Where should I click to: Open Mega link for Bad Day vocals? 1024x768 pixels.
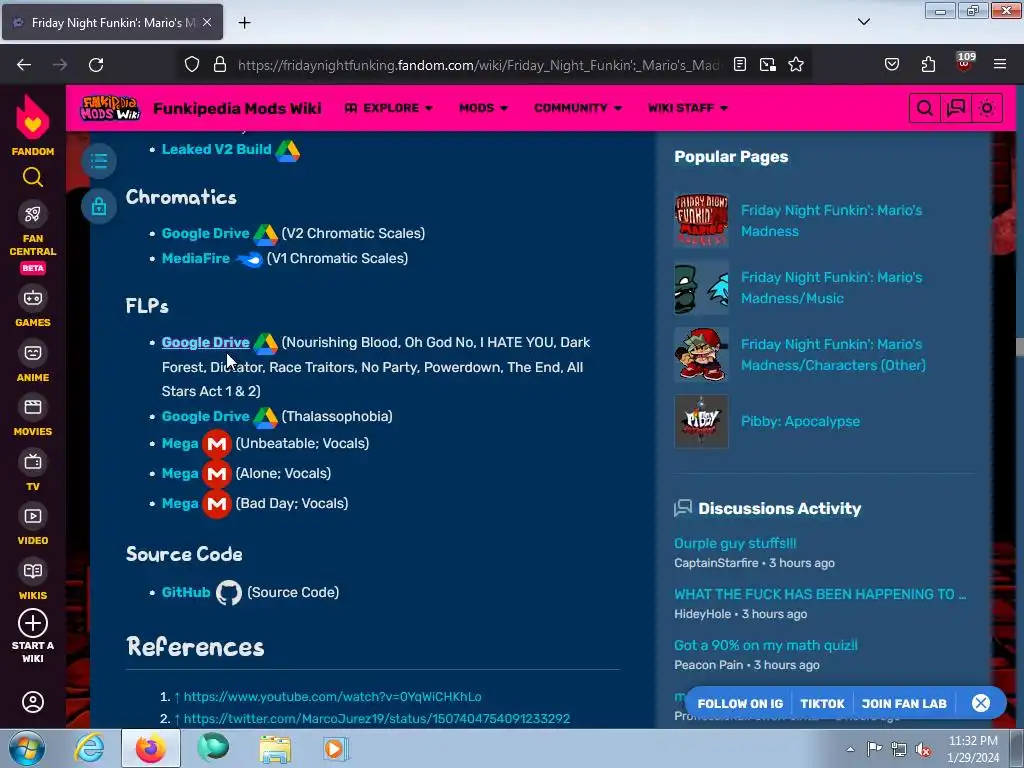point(180,504)
